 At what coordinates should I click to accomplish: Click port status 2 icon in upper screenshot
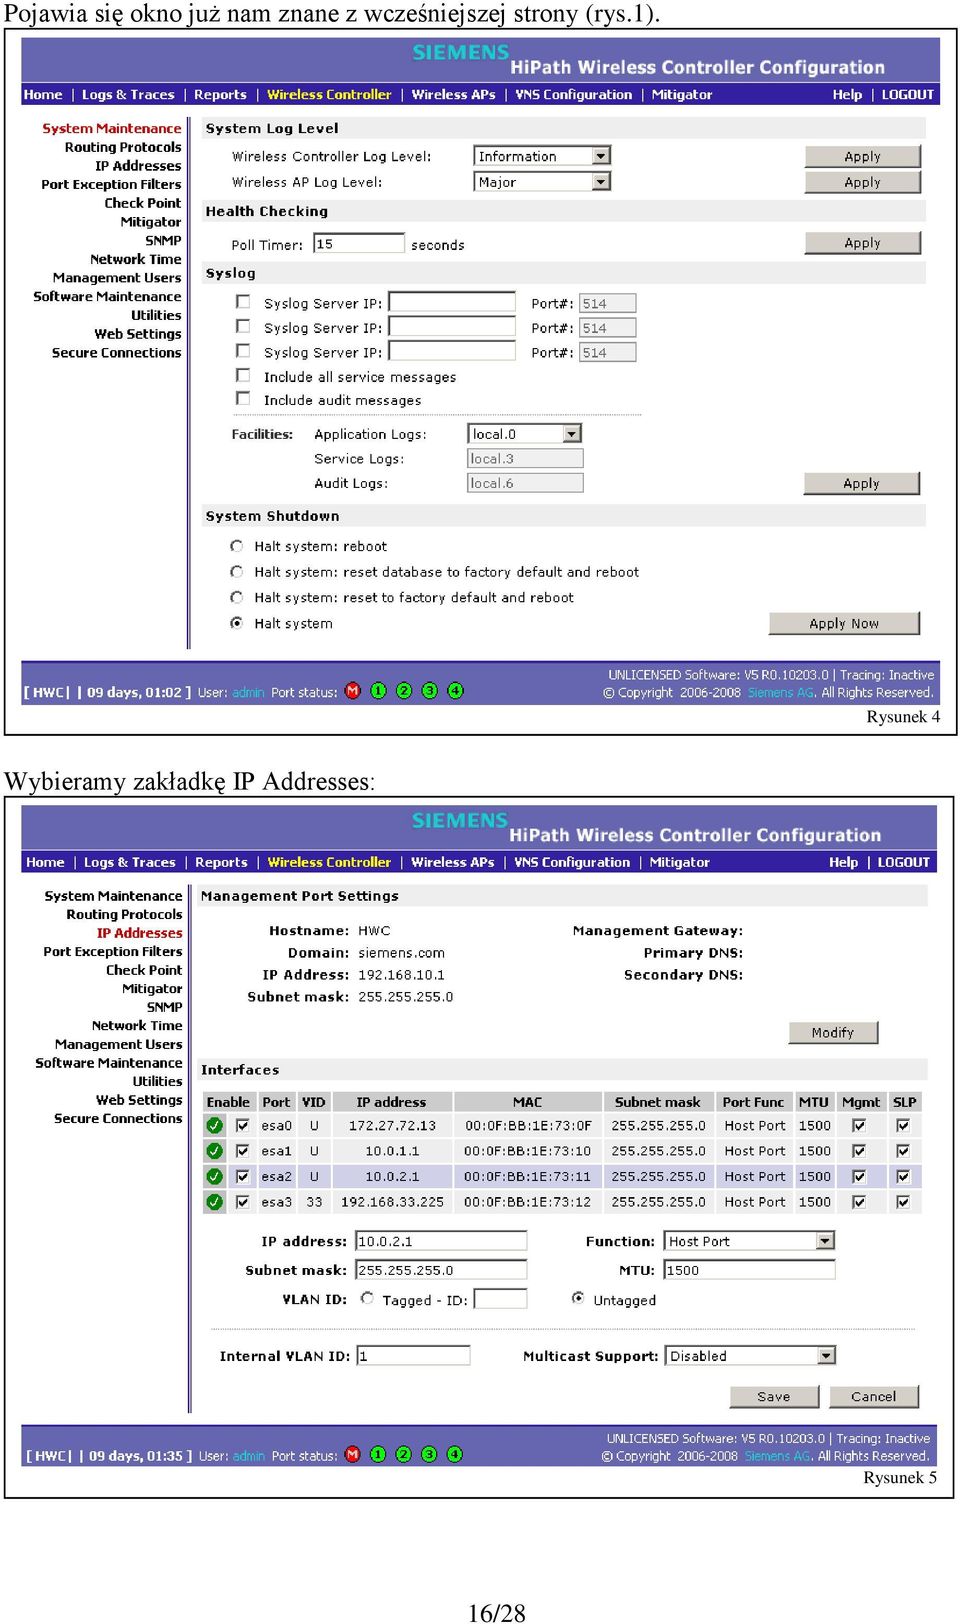[404, 690]
